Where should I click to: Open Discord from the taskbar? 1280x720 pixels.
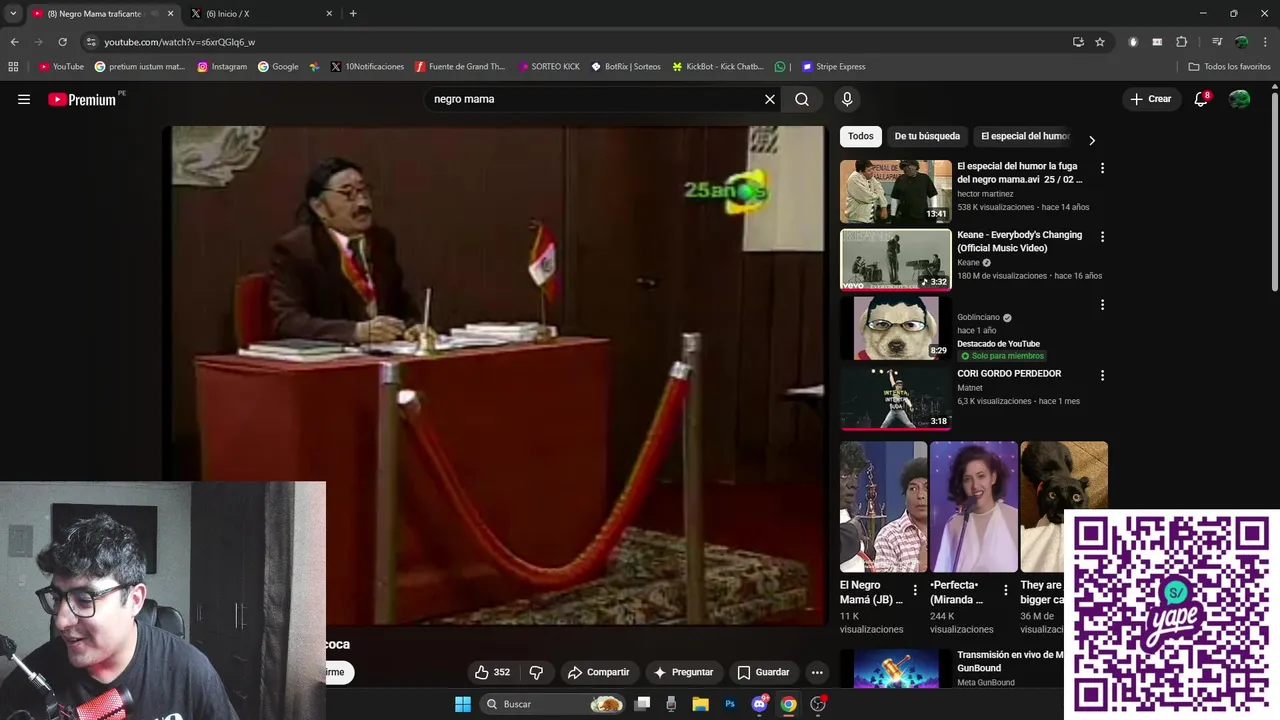[x=759, y=704]
